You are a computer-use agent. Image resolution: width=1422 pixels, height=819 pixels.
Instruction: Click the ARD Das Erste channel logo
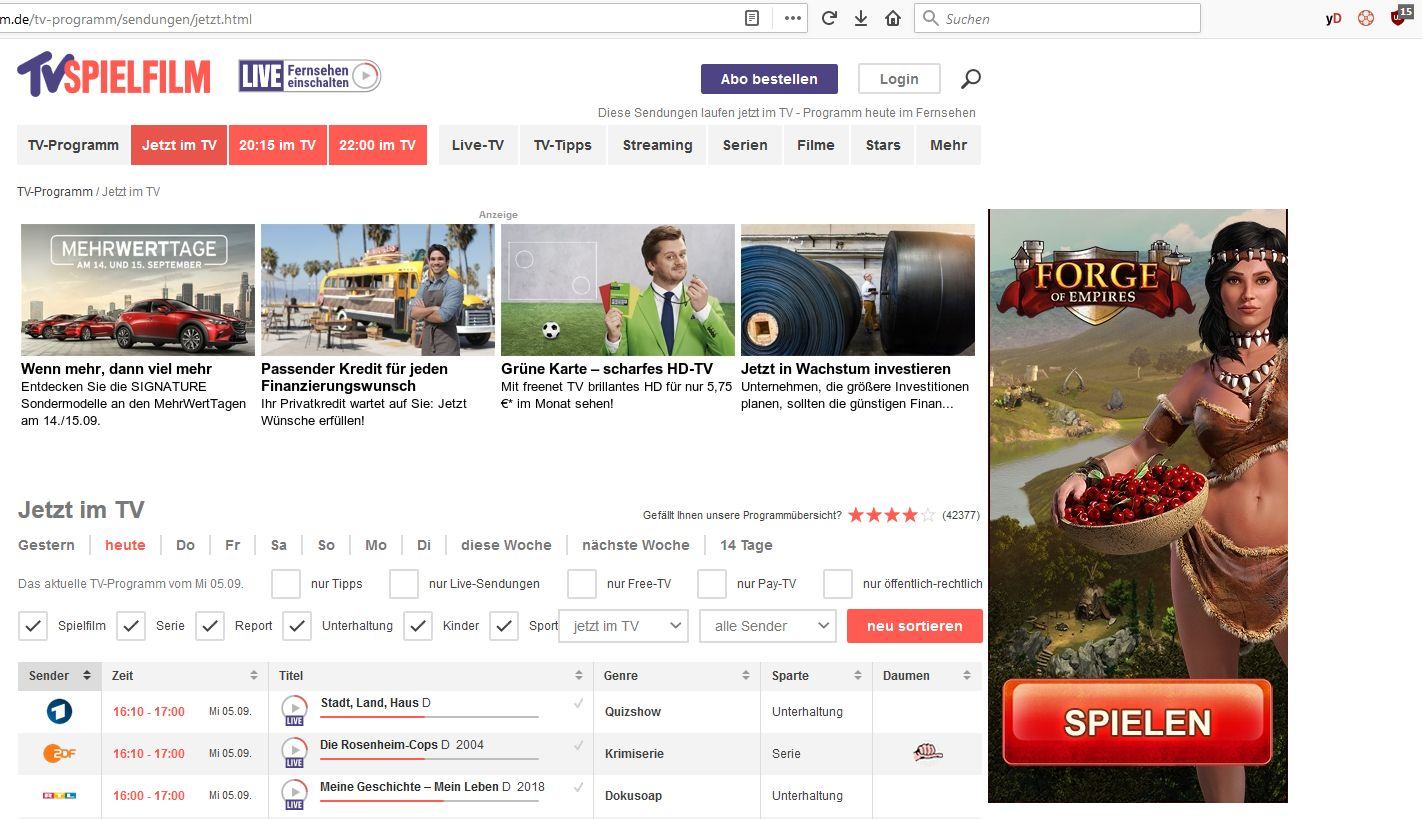pyautogui.click(x=60, y=711)
